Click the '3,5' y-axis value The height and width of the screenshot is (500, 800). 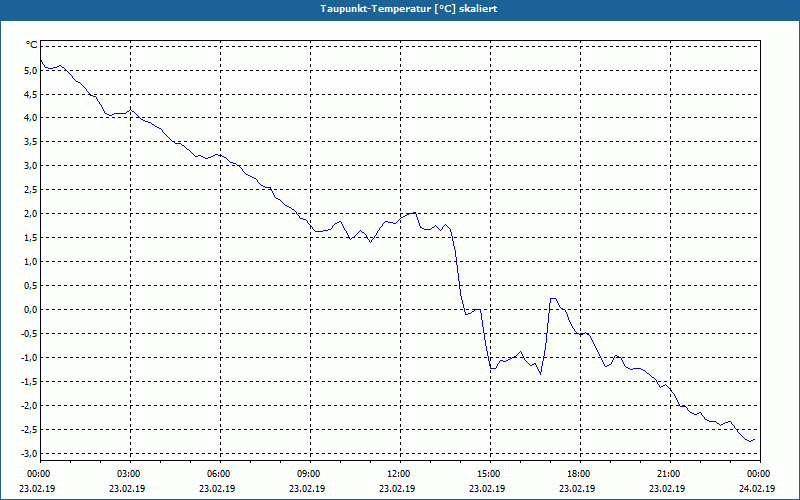(x=31, y=142)
